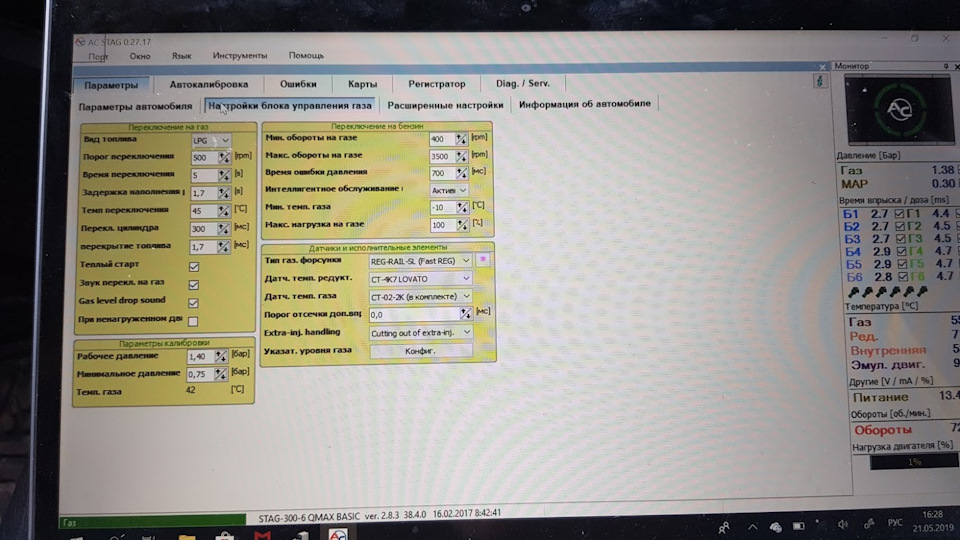The image size is (960, 540).
Task: Toggle the Звук перекл. на газ checkbox
Action: (x=193, y=285)
